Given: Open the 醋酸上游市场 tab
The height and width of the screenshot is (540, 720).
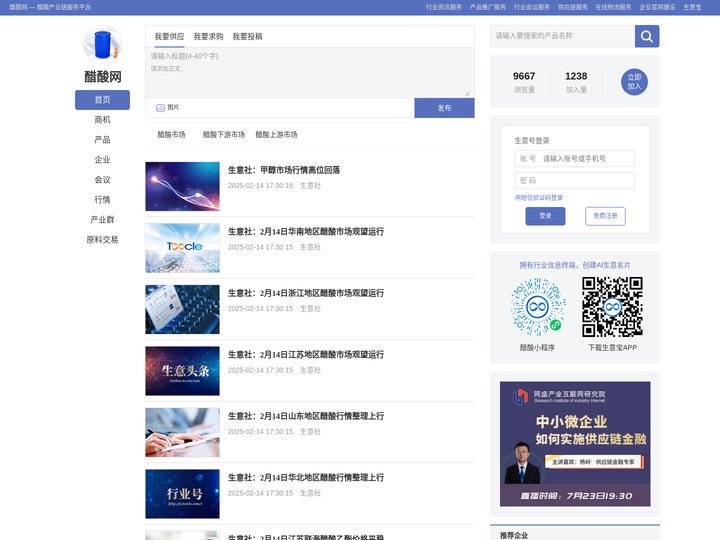Looking at the screenshot, I should [276, 135].
